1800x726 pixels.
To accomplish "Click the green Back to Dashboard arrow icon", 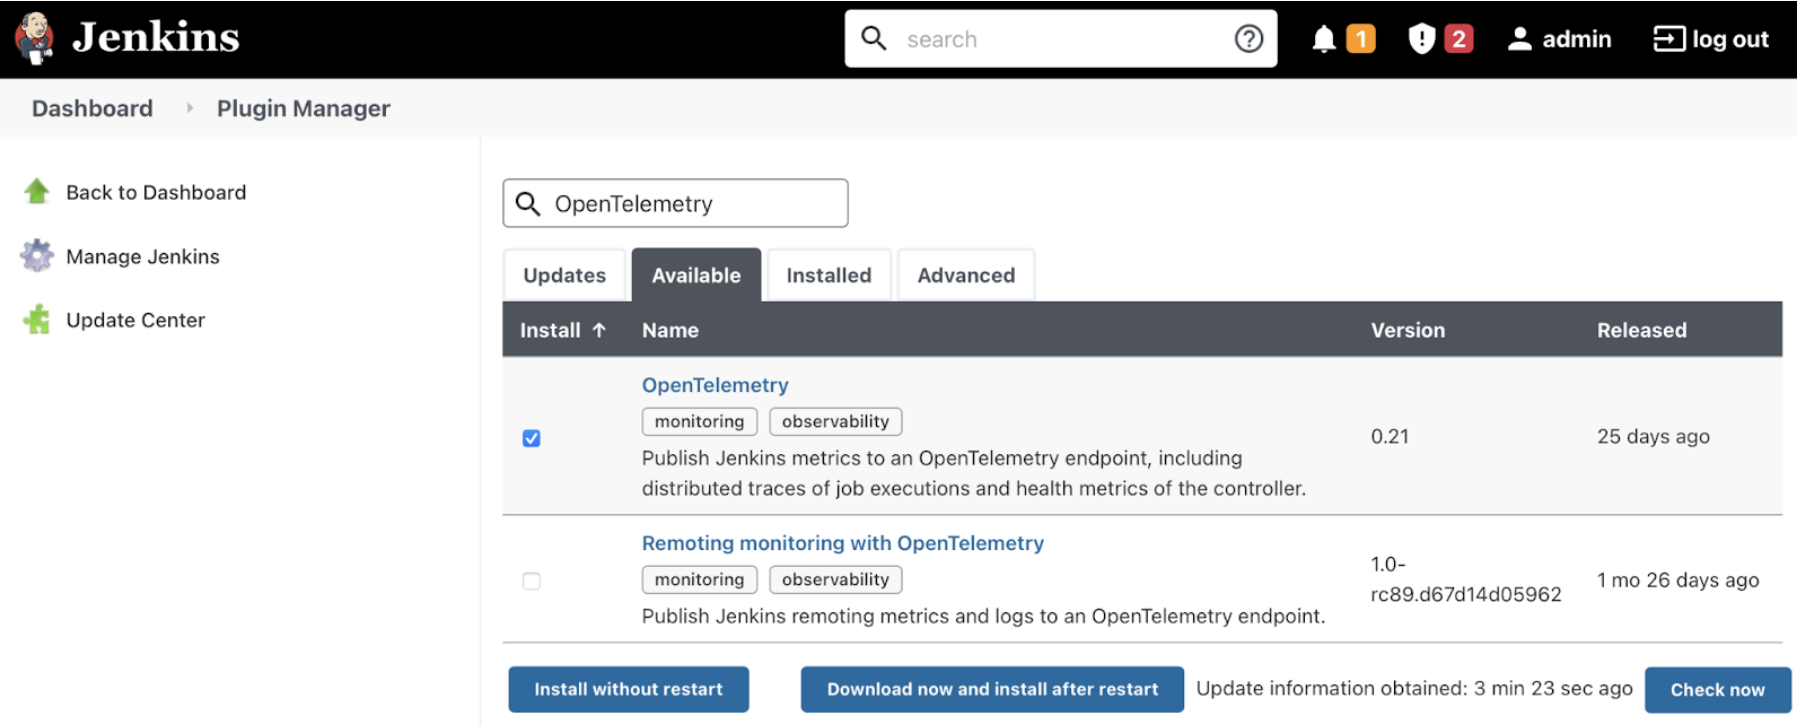I will click(37, 192).
